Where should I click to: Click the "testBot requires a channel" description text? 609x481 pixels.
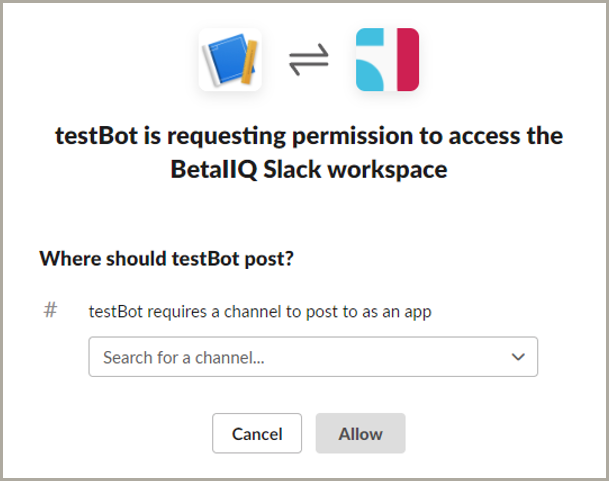[260, 311]
